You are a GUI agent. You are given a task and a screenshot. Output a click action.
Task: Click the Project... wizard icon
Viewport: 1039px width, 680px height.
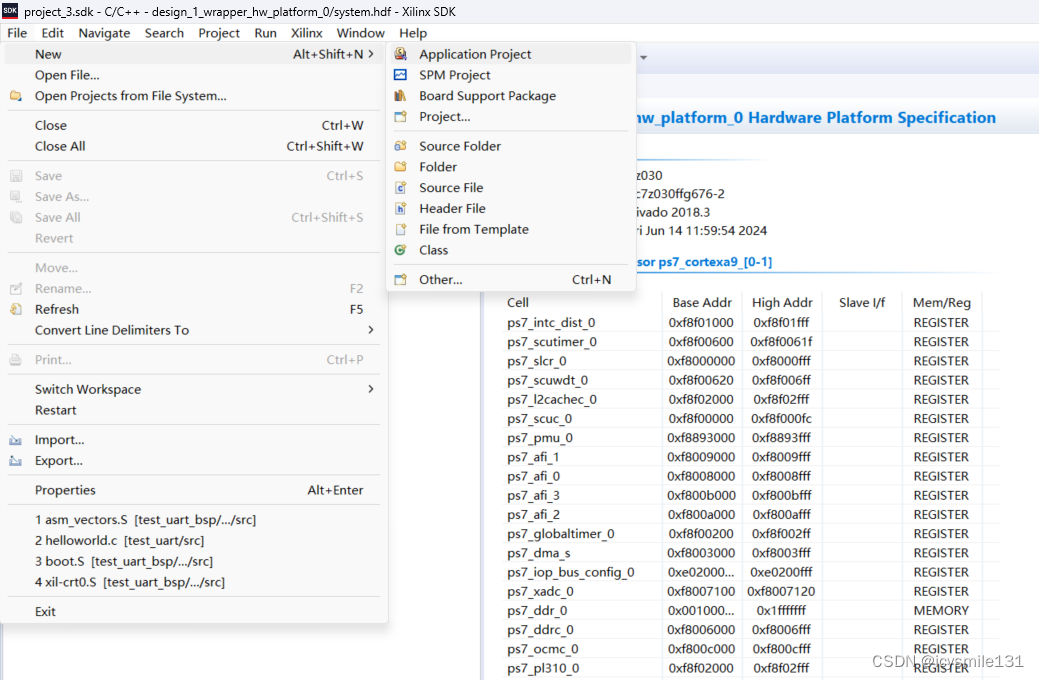click(400, 117)
